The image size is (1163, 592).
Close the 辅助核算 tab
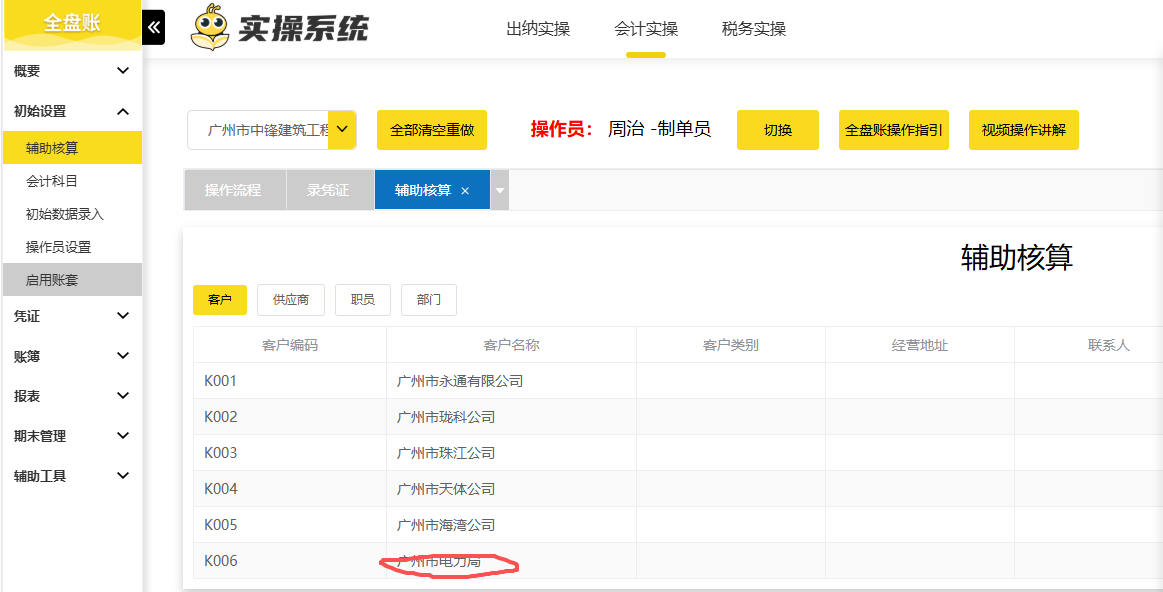pos(465,191)
